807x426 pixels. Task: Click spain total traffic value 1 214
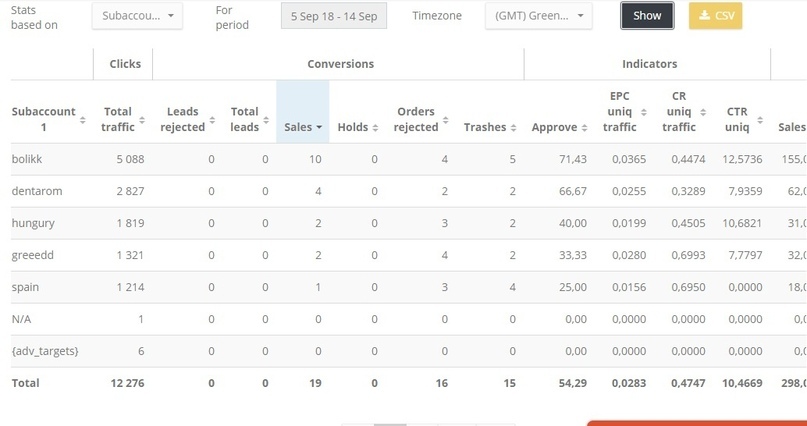point(130,287)
